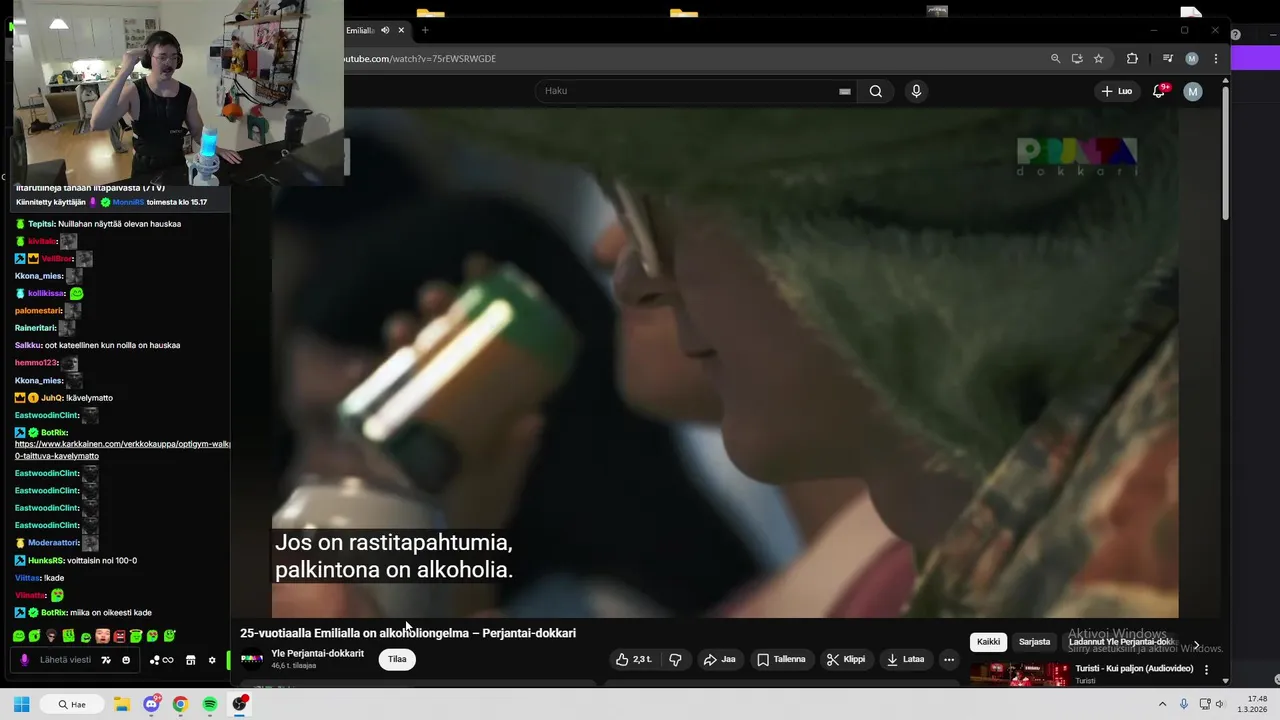Click the Lataa download button

906,659
